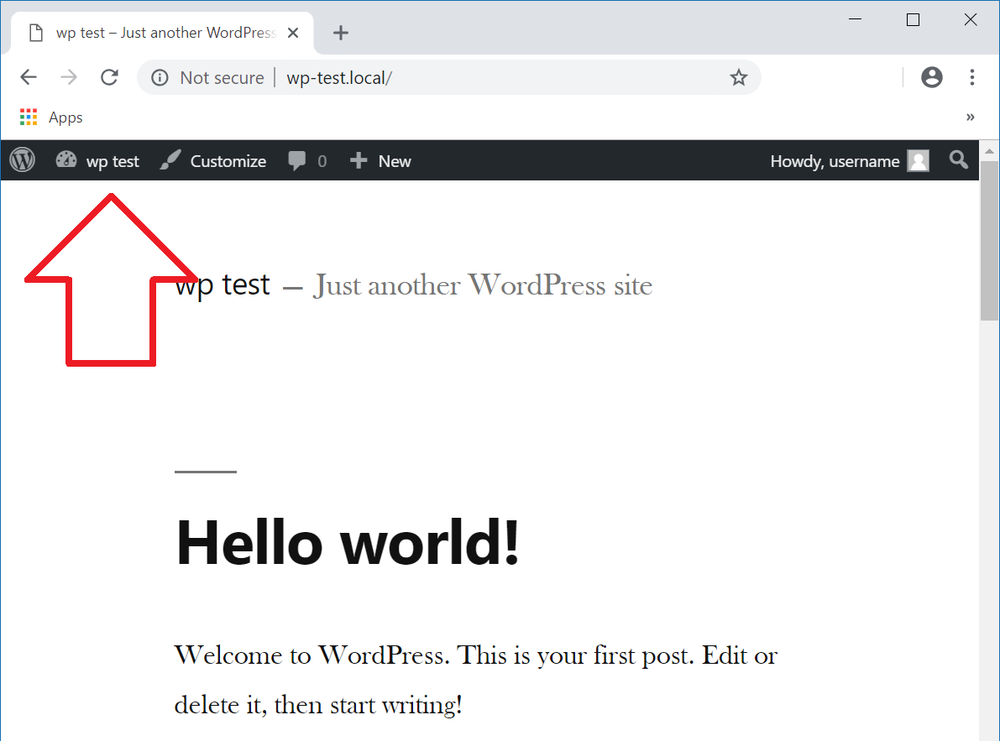Expand the bookmarks overflow chevron

coord(970,117)
